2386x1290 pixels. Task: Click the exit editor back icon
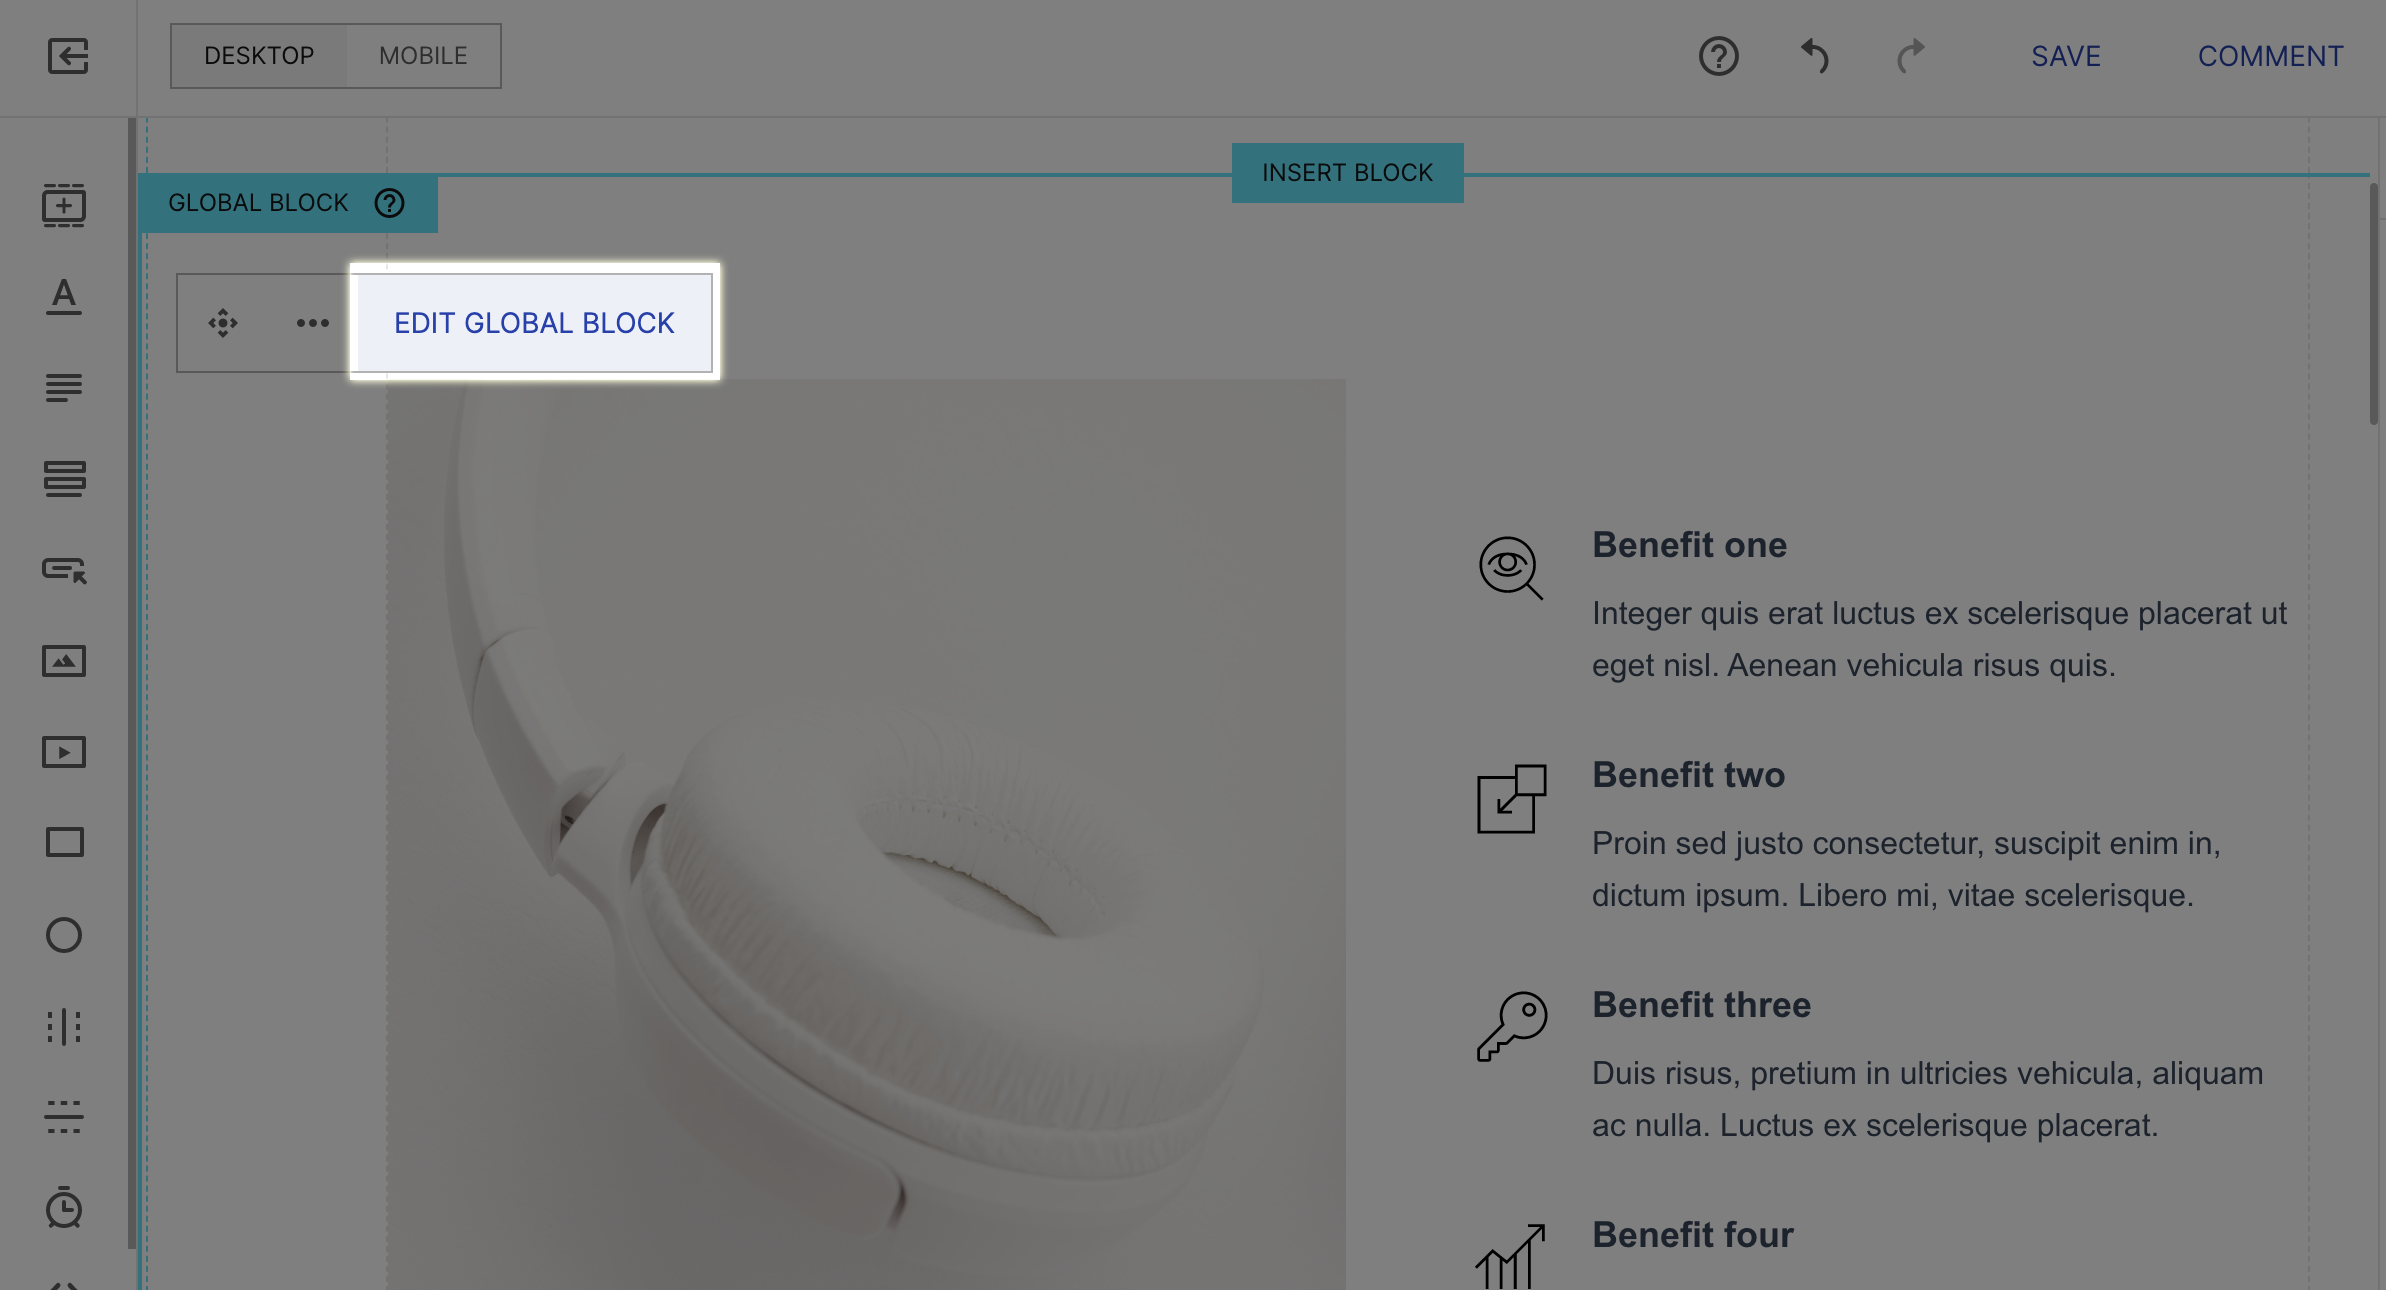click(x=68, y=56)
